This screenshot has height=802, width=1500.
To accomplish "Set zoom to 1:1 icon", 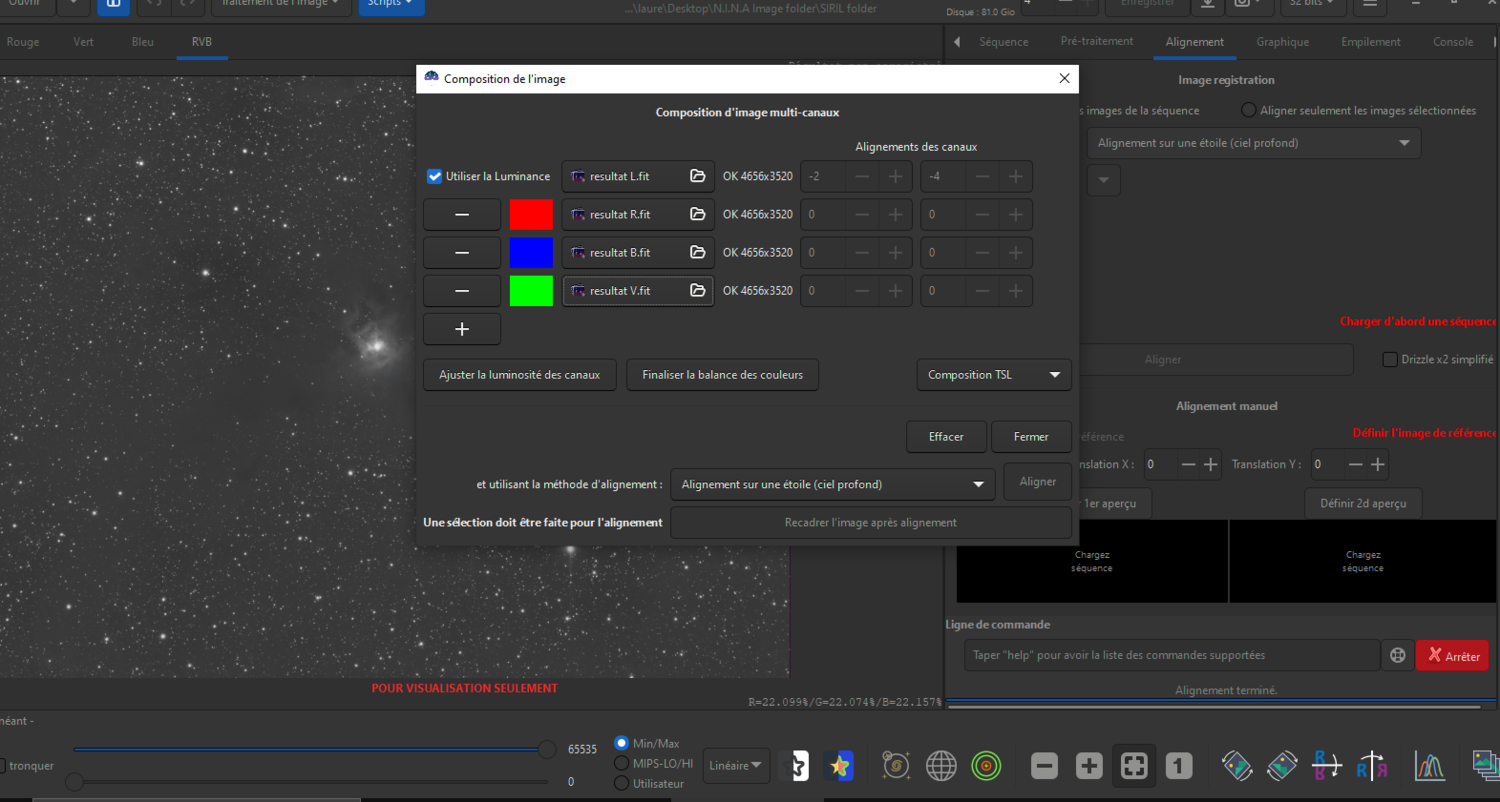I will (x=1179, y=766).
